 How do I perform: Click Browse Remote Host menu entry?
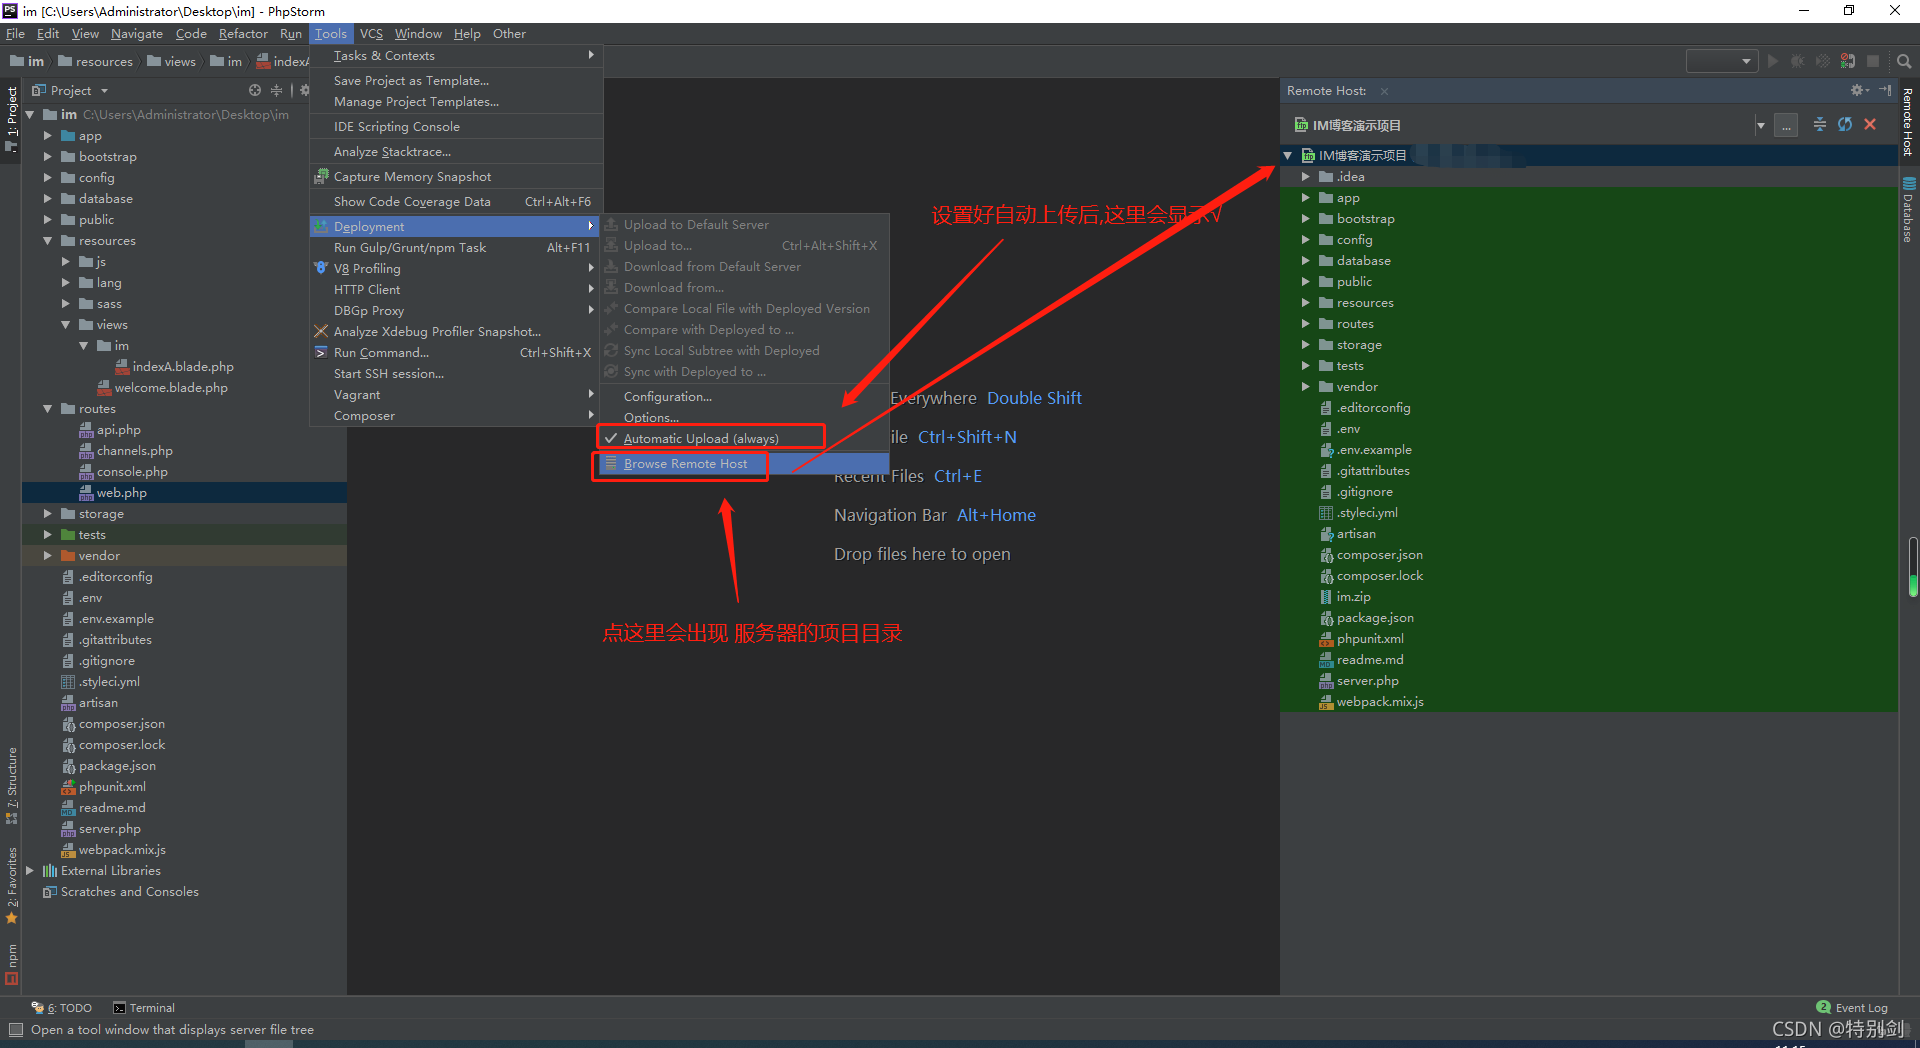pos(744,464)
